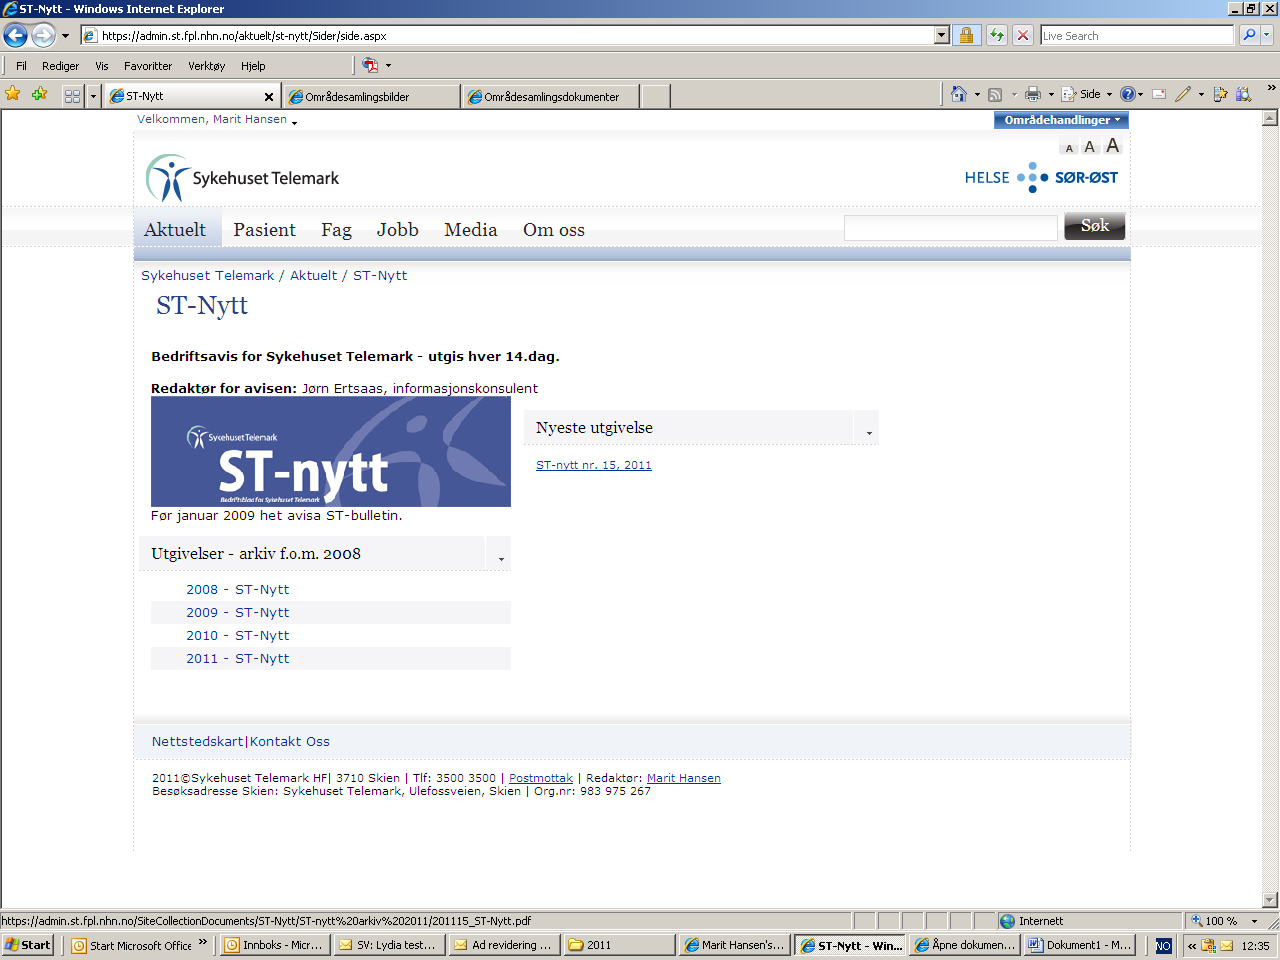
Task: Select the largest font size A
Action: tap(1112, 146)
